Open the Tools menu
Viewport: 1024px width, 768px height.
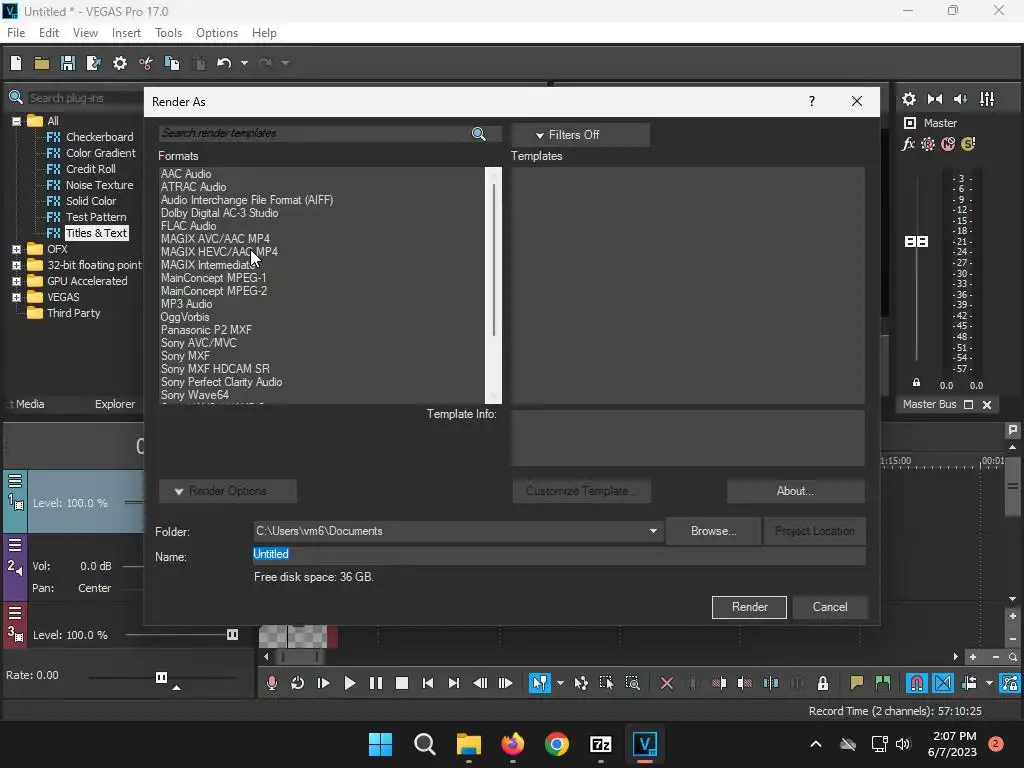(x=168, y=33)
